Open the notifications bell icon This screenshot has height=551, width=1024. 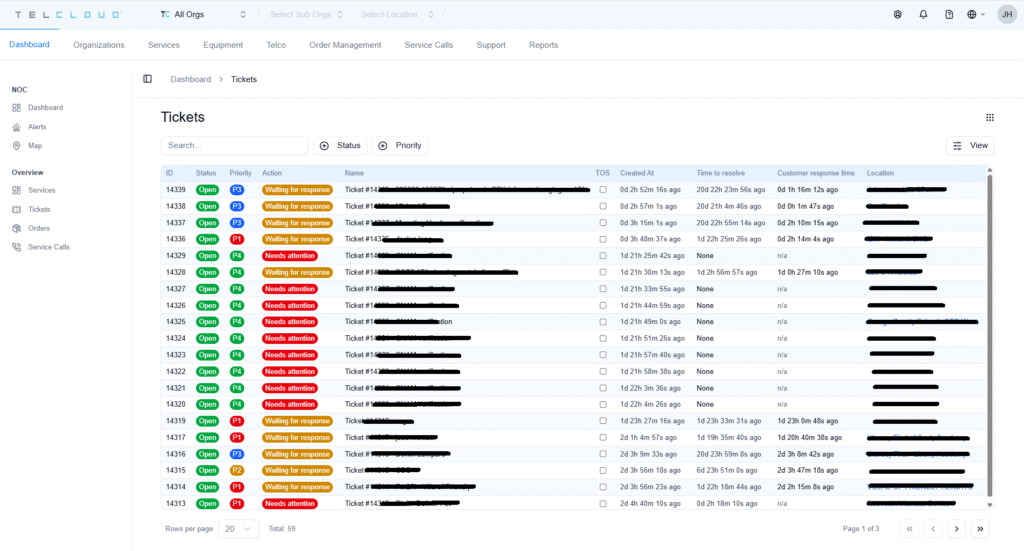(x=923, y=15)
